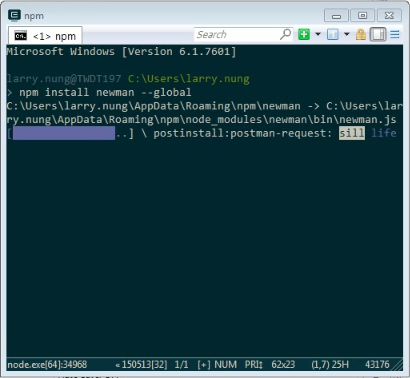Screen dimensions: 410x378
Task: Click the resize grip in status corner
Action: point(397,365)
